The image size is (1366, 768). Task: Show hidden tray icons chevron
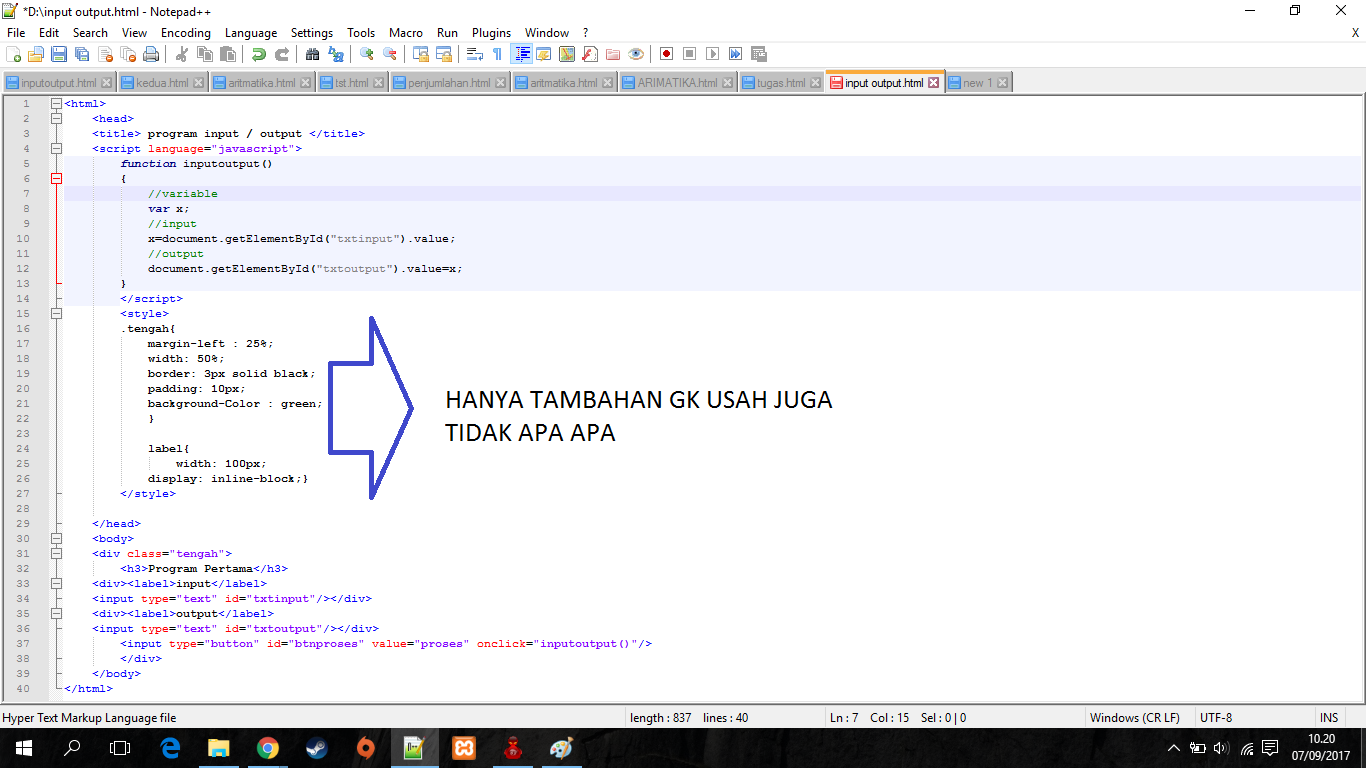1174,748
